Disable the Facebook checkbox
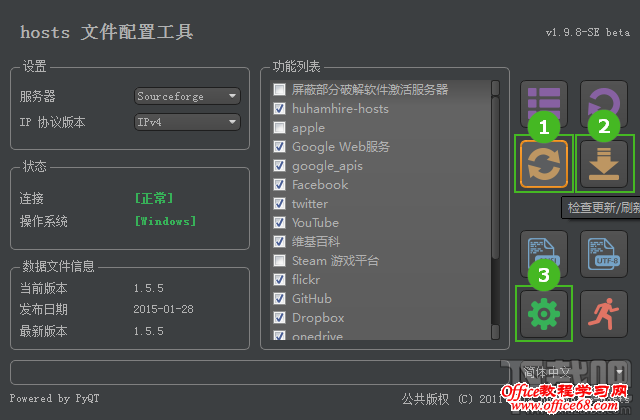 pos(280,184)
